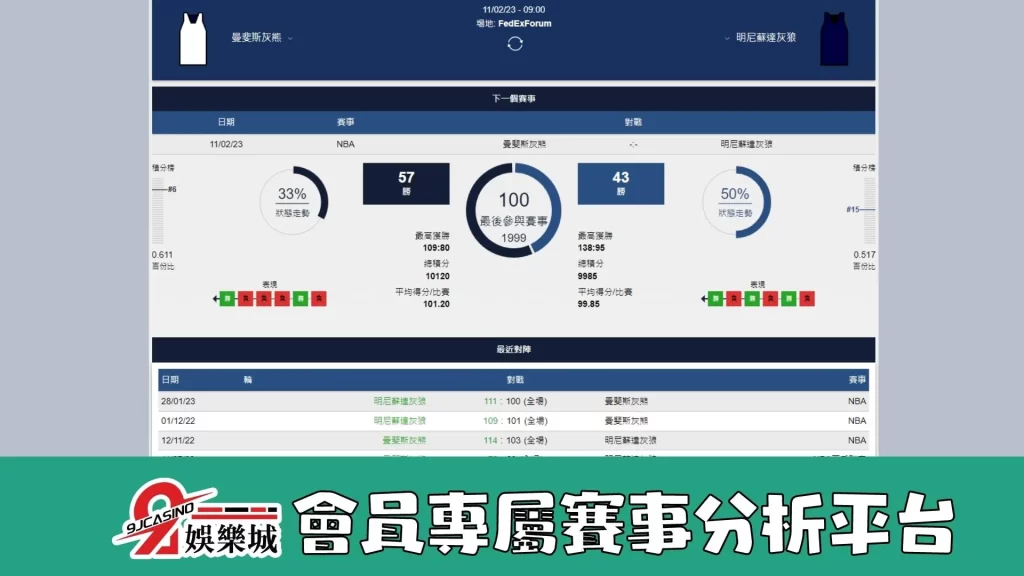Click the 99.85 average points value

tap(588, 304)
